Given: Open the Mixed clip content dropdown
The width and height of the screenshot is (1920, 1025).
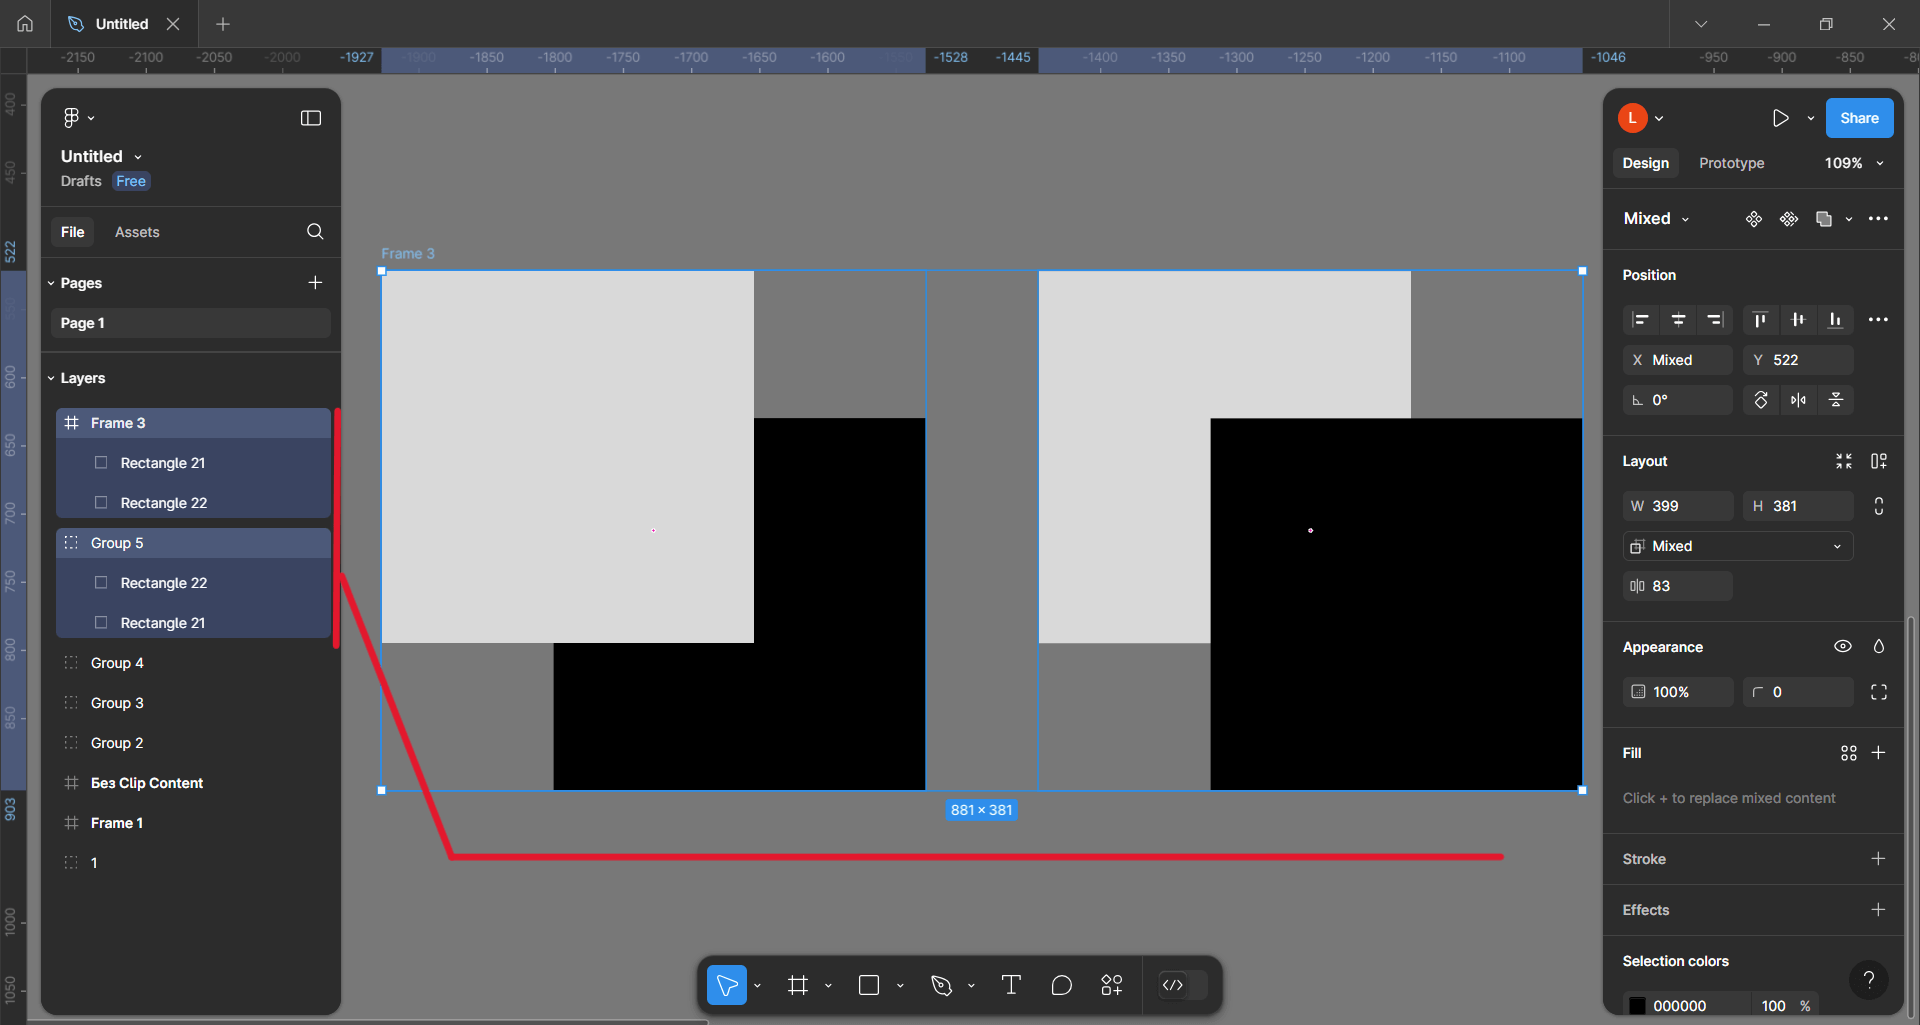Looking at the screenshot, I should click(1737, 546).
